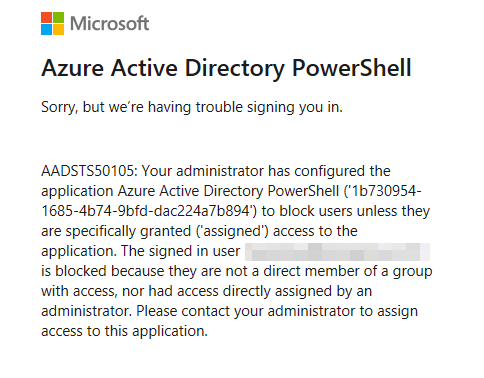This screenshot has height=378, width=484.
Task: Click 'access to this application.' final line
Action: pyautogui.click(x=124, y=332)
